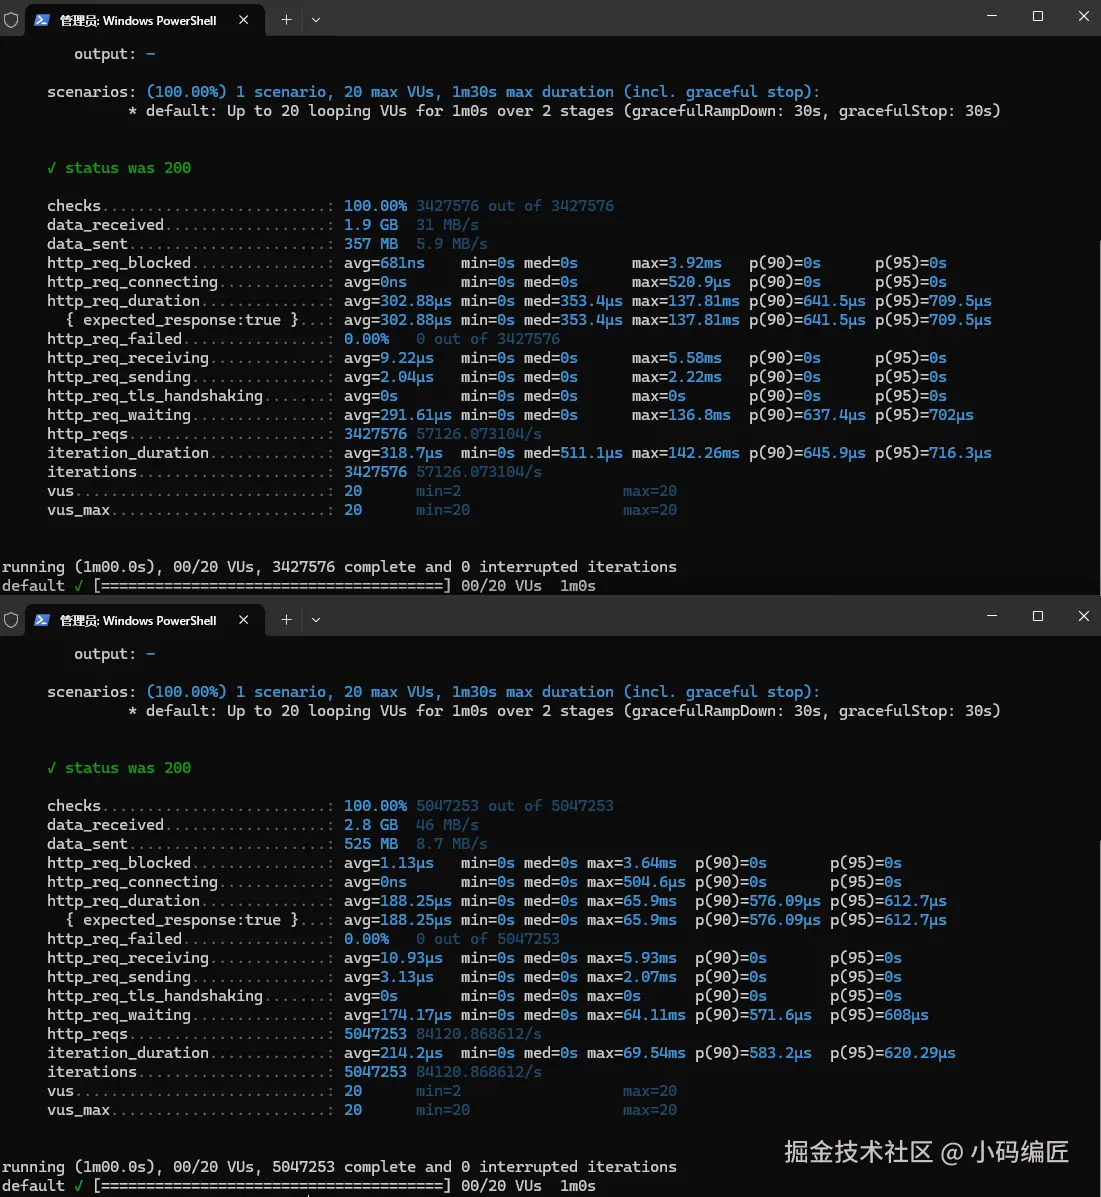Click the admin shield icon in lower terminal
Screen dimensions: 1101x1197
[x=11, y=620]
